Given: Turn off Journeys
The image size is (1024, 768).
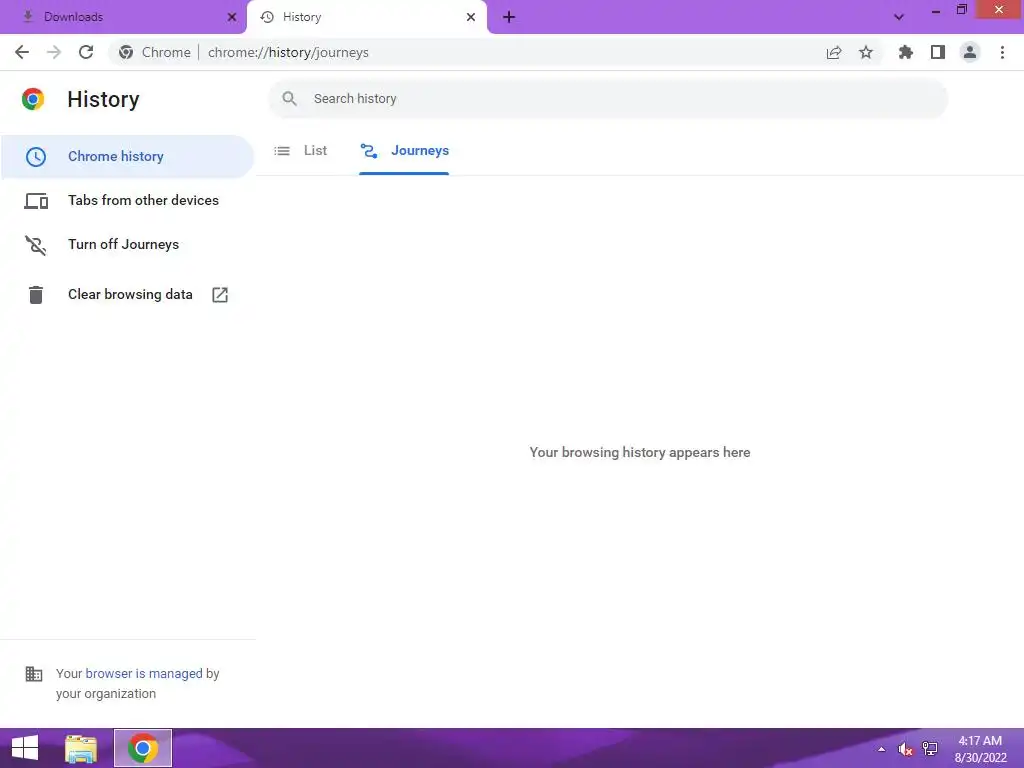Looking at the screenshot, I should (x=127, y=244).
